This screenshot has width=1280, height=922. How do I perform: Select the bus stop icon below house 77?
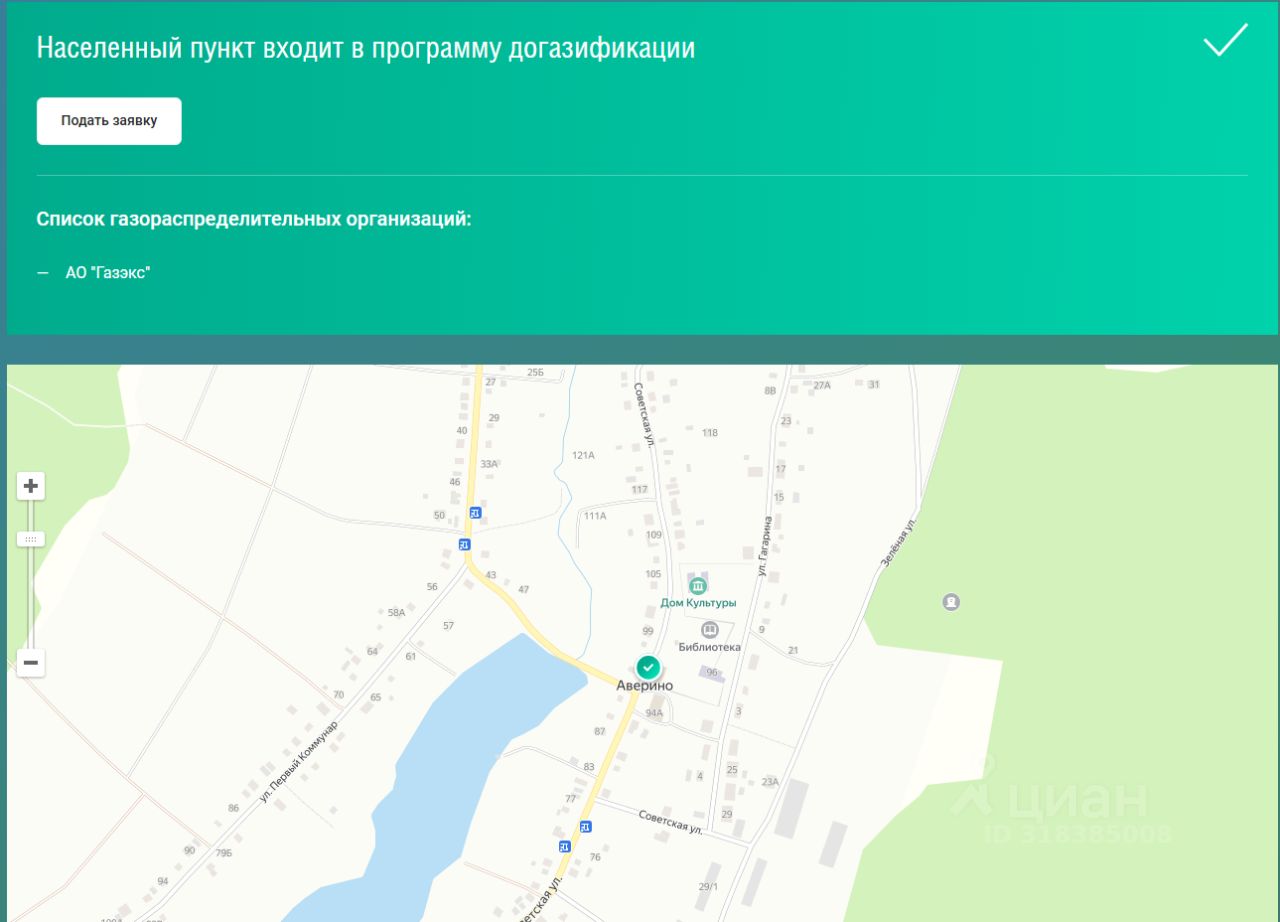pyautogui.click(x=585, y=826)
